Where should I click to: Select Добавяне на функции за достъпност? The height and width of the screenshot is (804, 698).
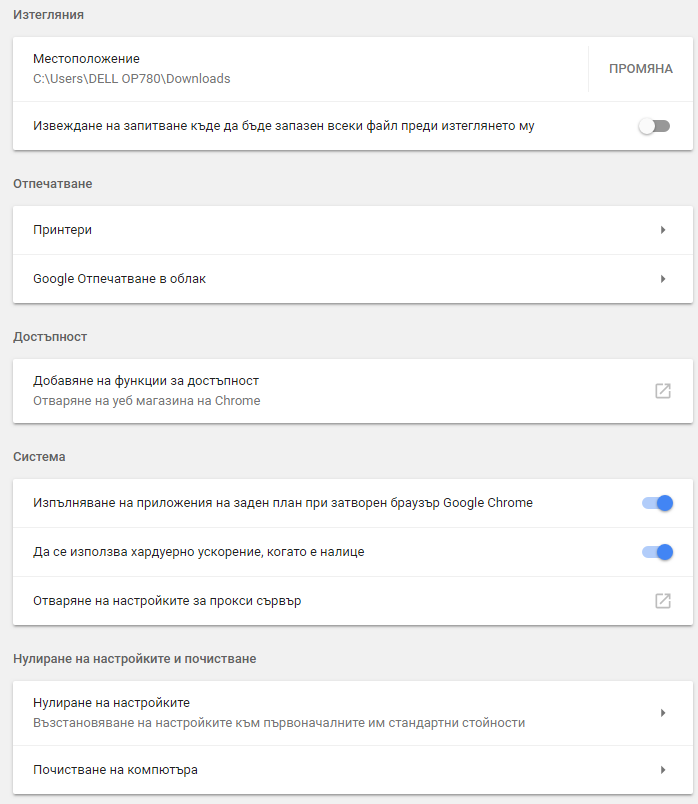pyautogui.click(x=146, y=381)
